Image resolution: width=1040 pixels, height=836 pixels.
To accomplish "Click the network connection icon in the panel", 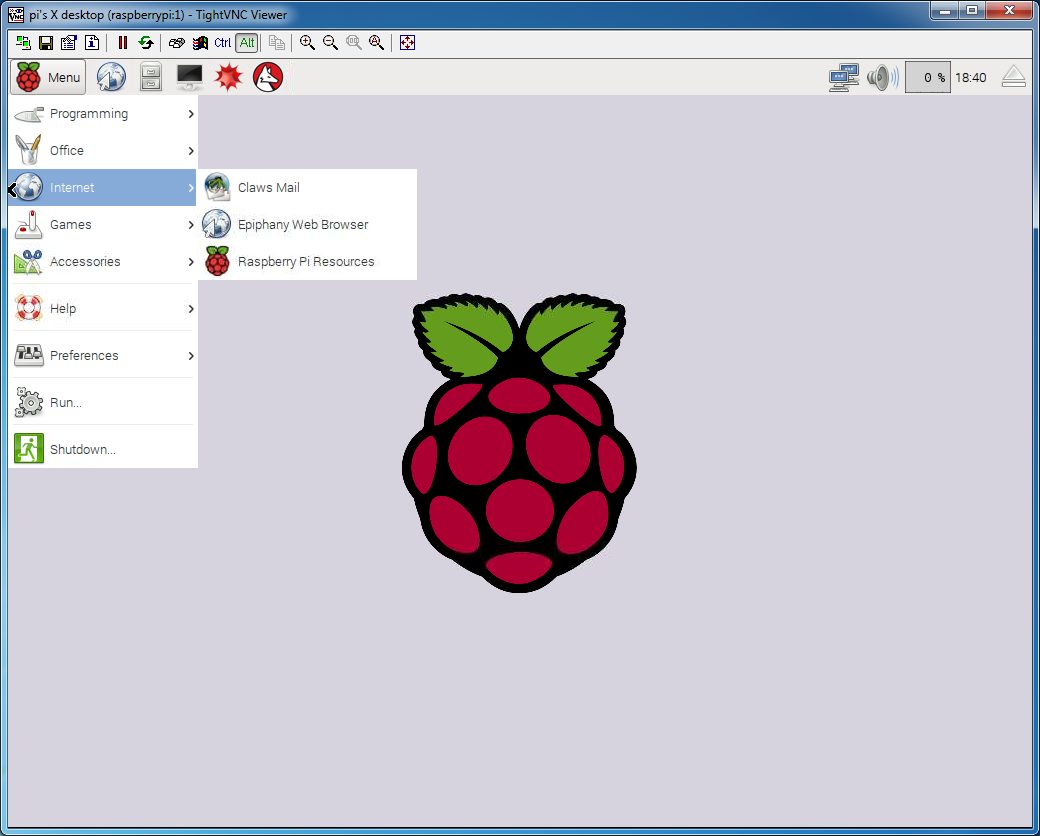I will pyautogui.click(x=844, y=78).
